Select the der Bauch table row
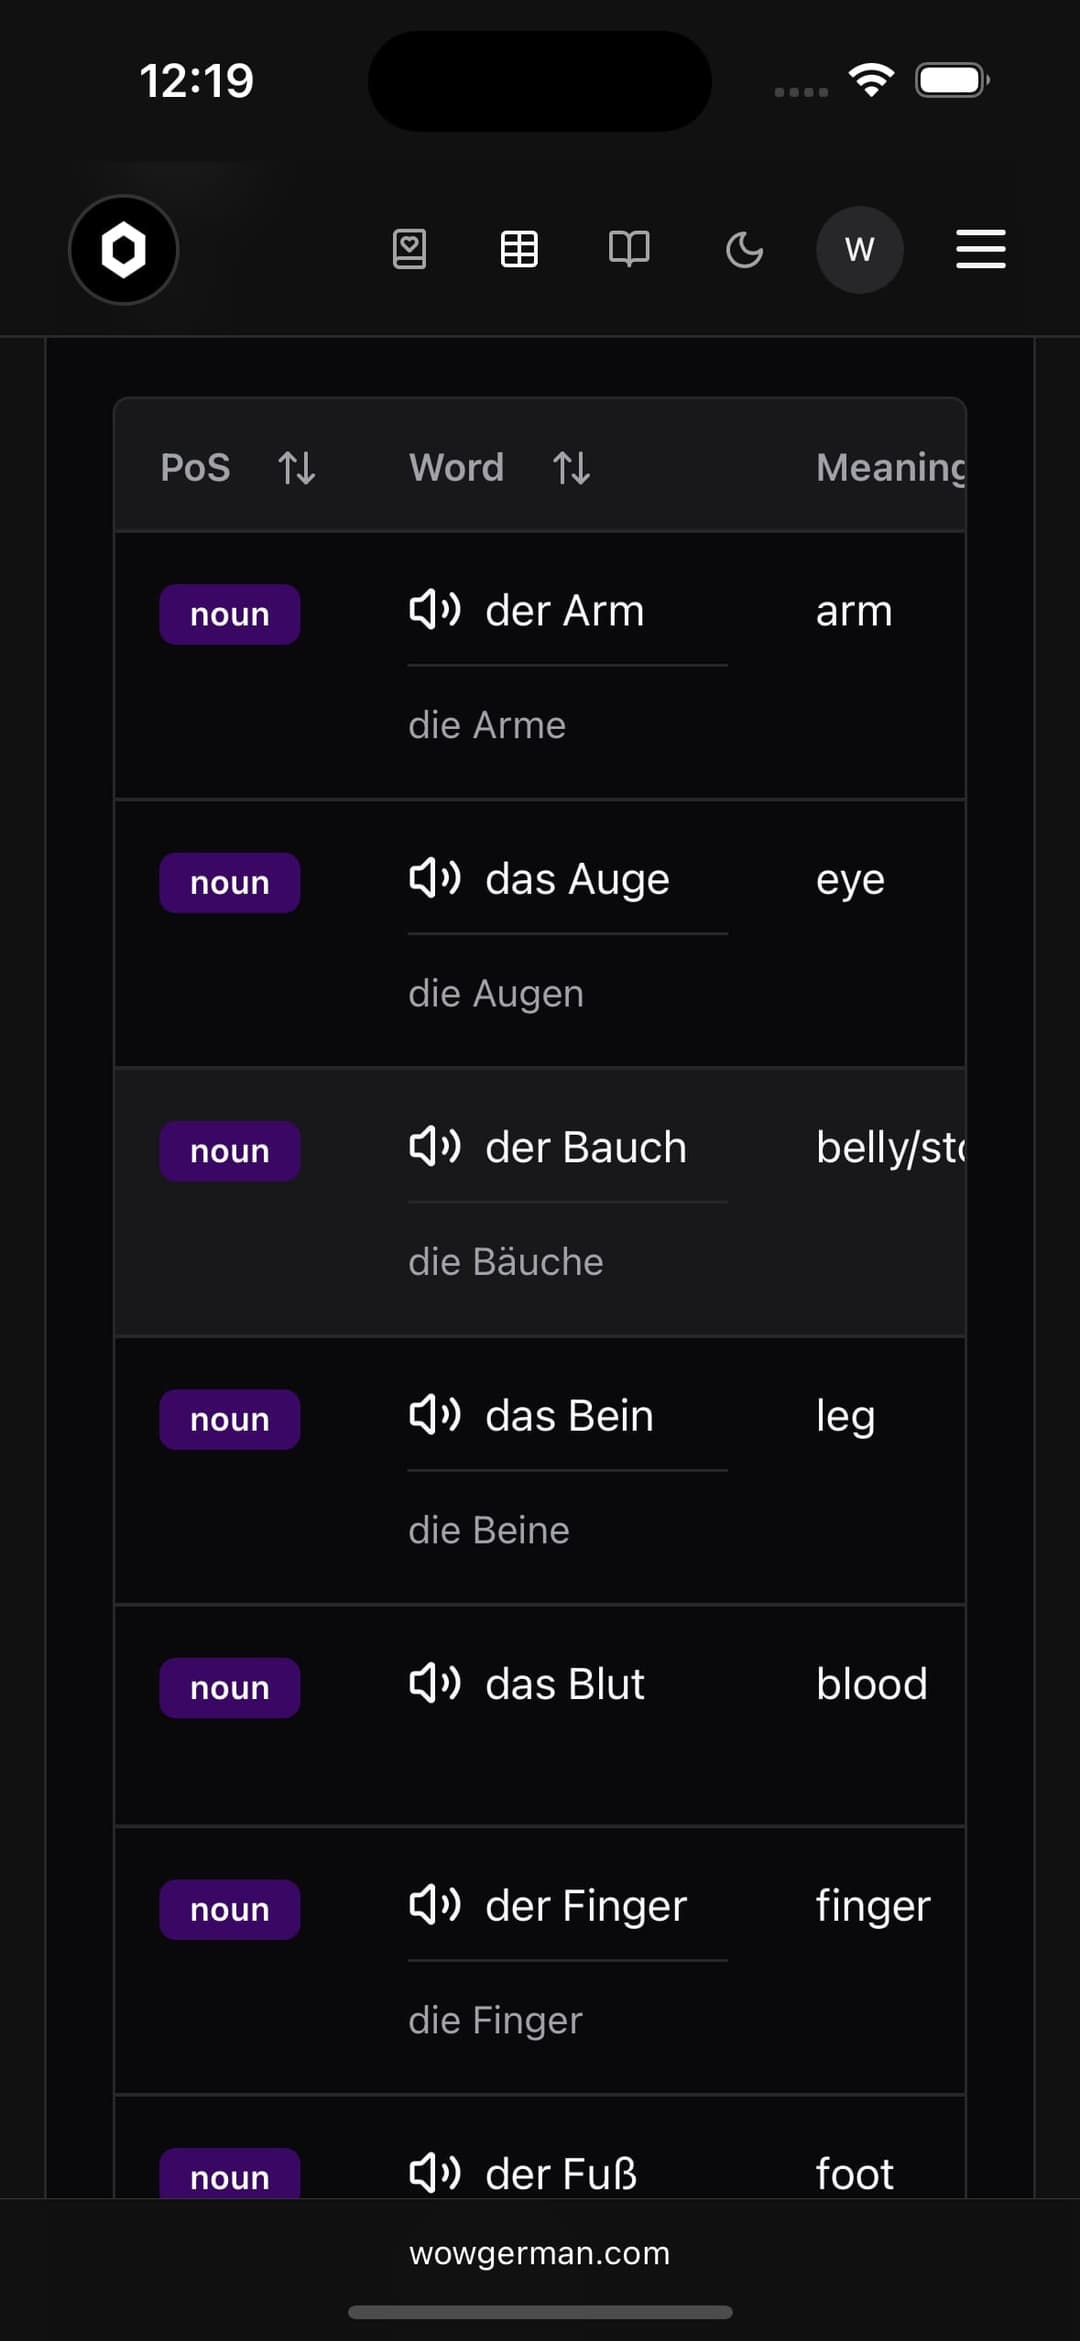Image resolution: width=1080 pixels, height=2341 pixels. point(540,1202)
